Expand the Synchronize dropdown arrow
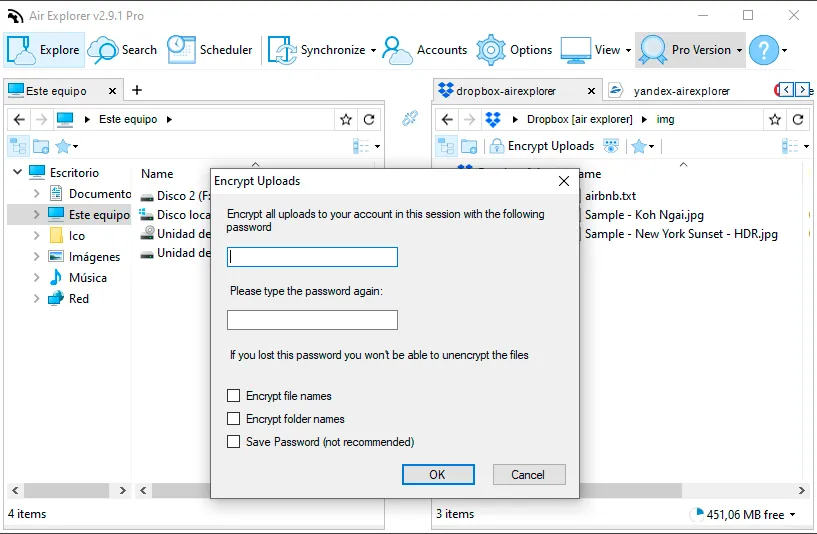The width and height of the screenshot is (817, 534). [x=373, y=51]
